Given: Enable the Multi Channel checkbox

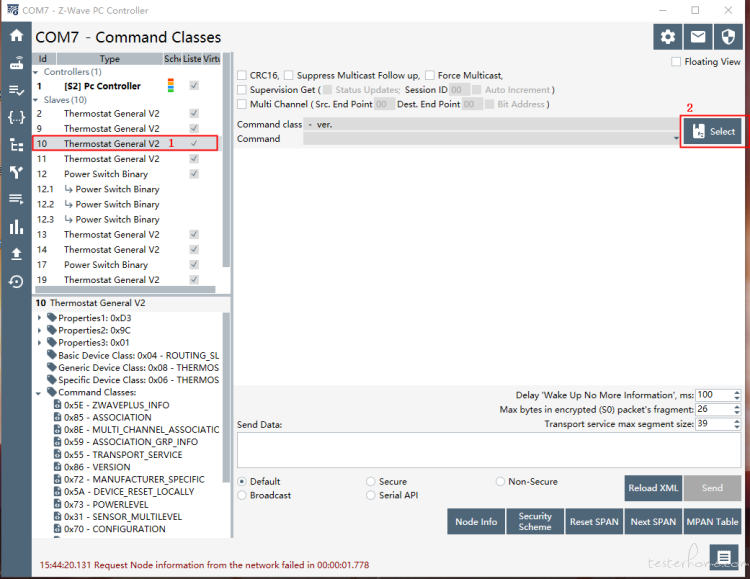Looking at the screenshot, I should 242,104.
